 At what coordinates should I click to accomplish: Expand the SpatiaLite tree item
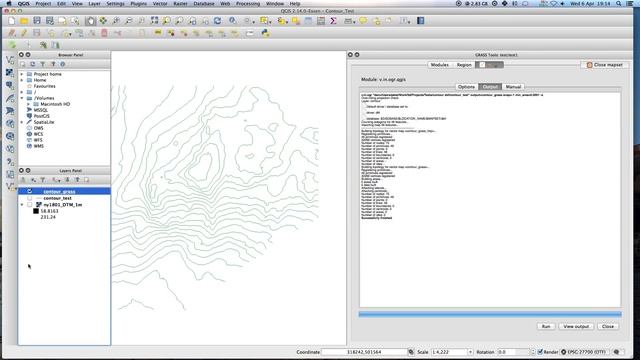click(22, 122)
